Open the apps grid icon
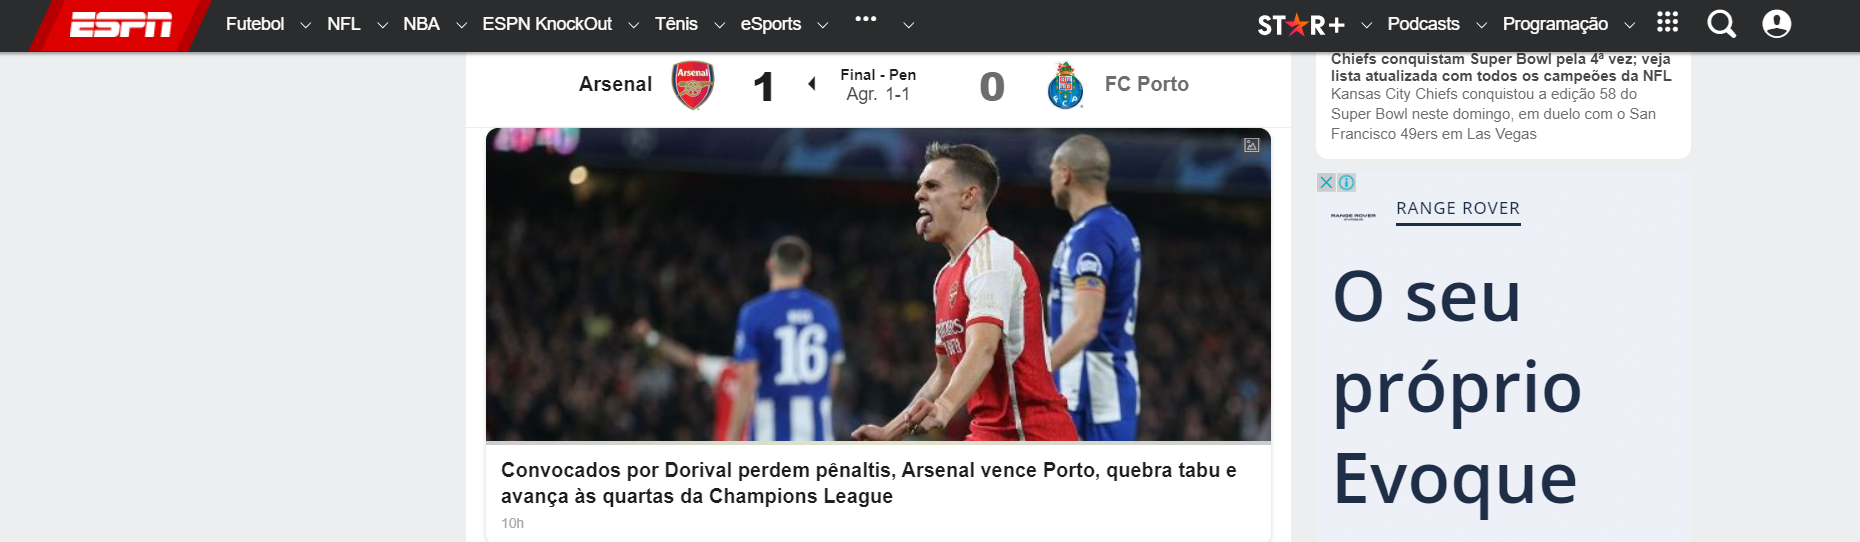The width and height of the screenshot is (1860, 542). click(x=1667, y=22)
